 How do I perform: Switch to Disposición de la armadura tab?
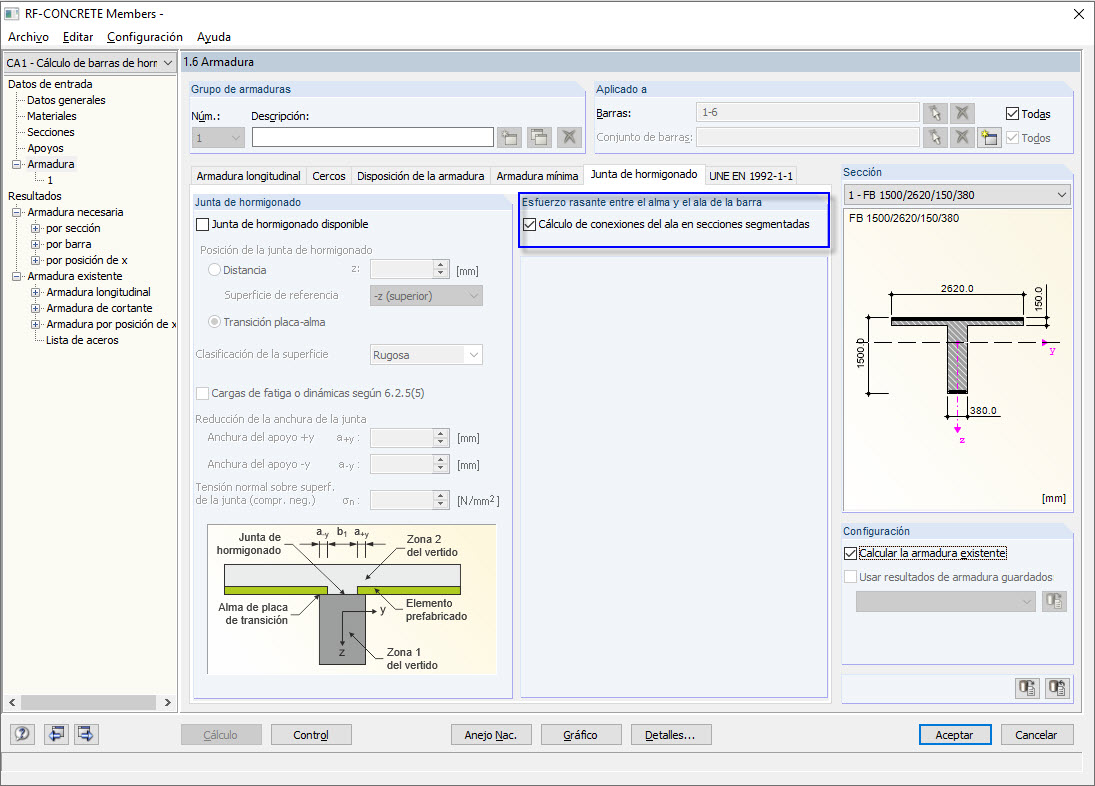pos(420,176)
